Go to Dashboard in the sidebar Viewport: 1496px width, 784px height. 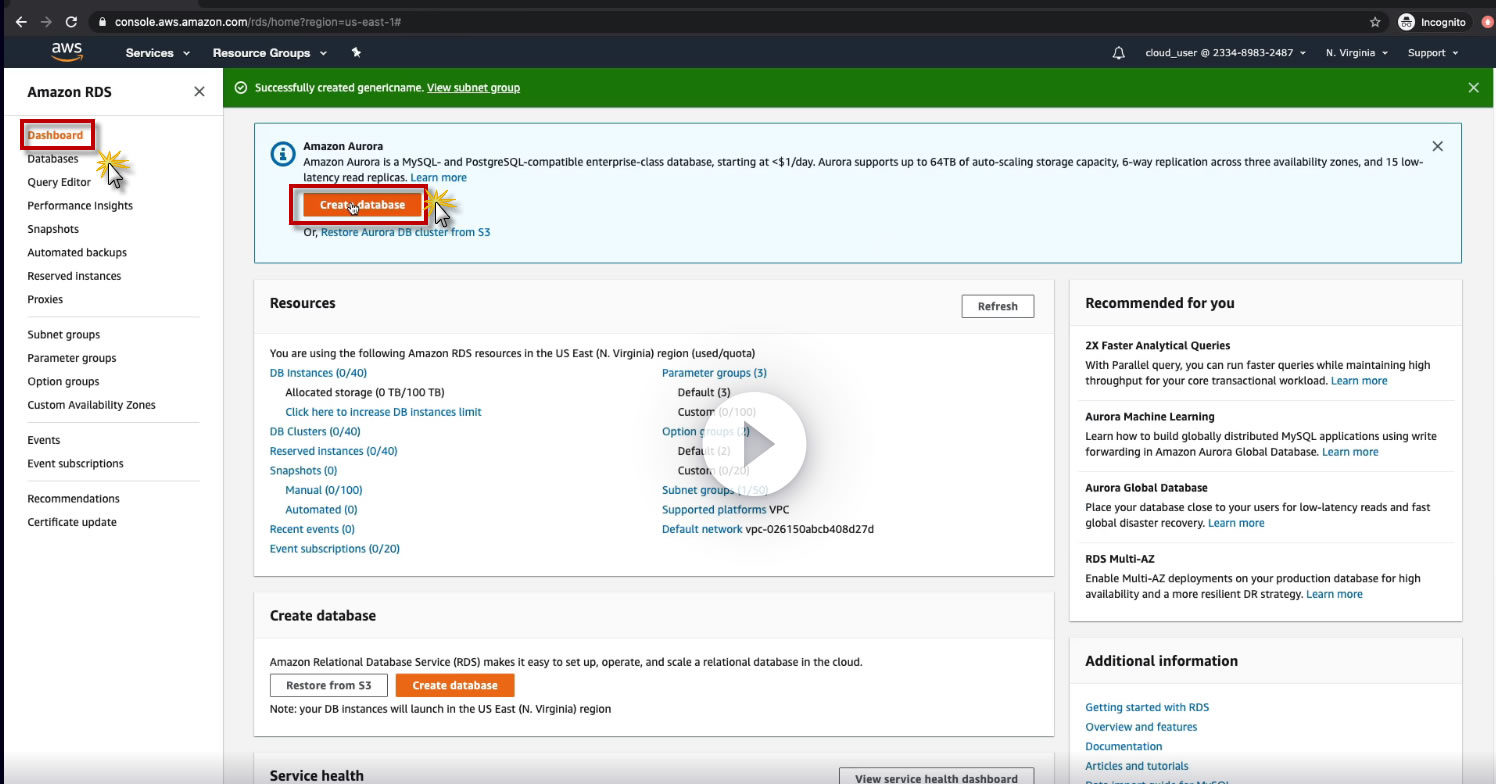[55, 135]
